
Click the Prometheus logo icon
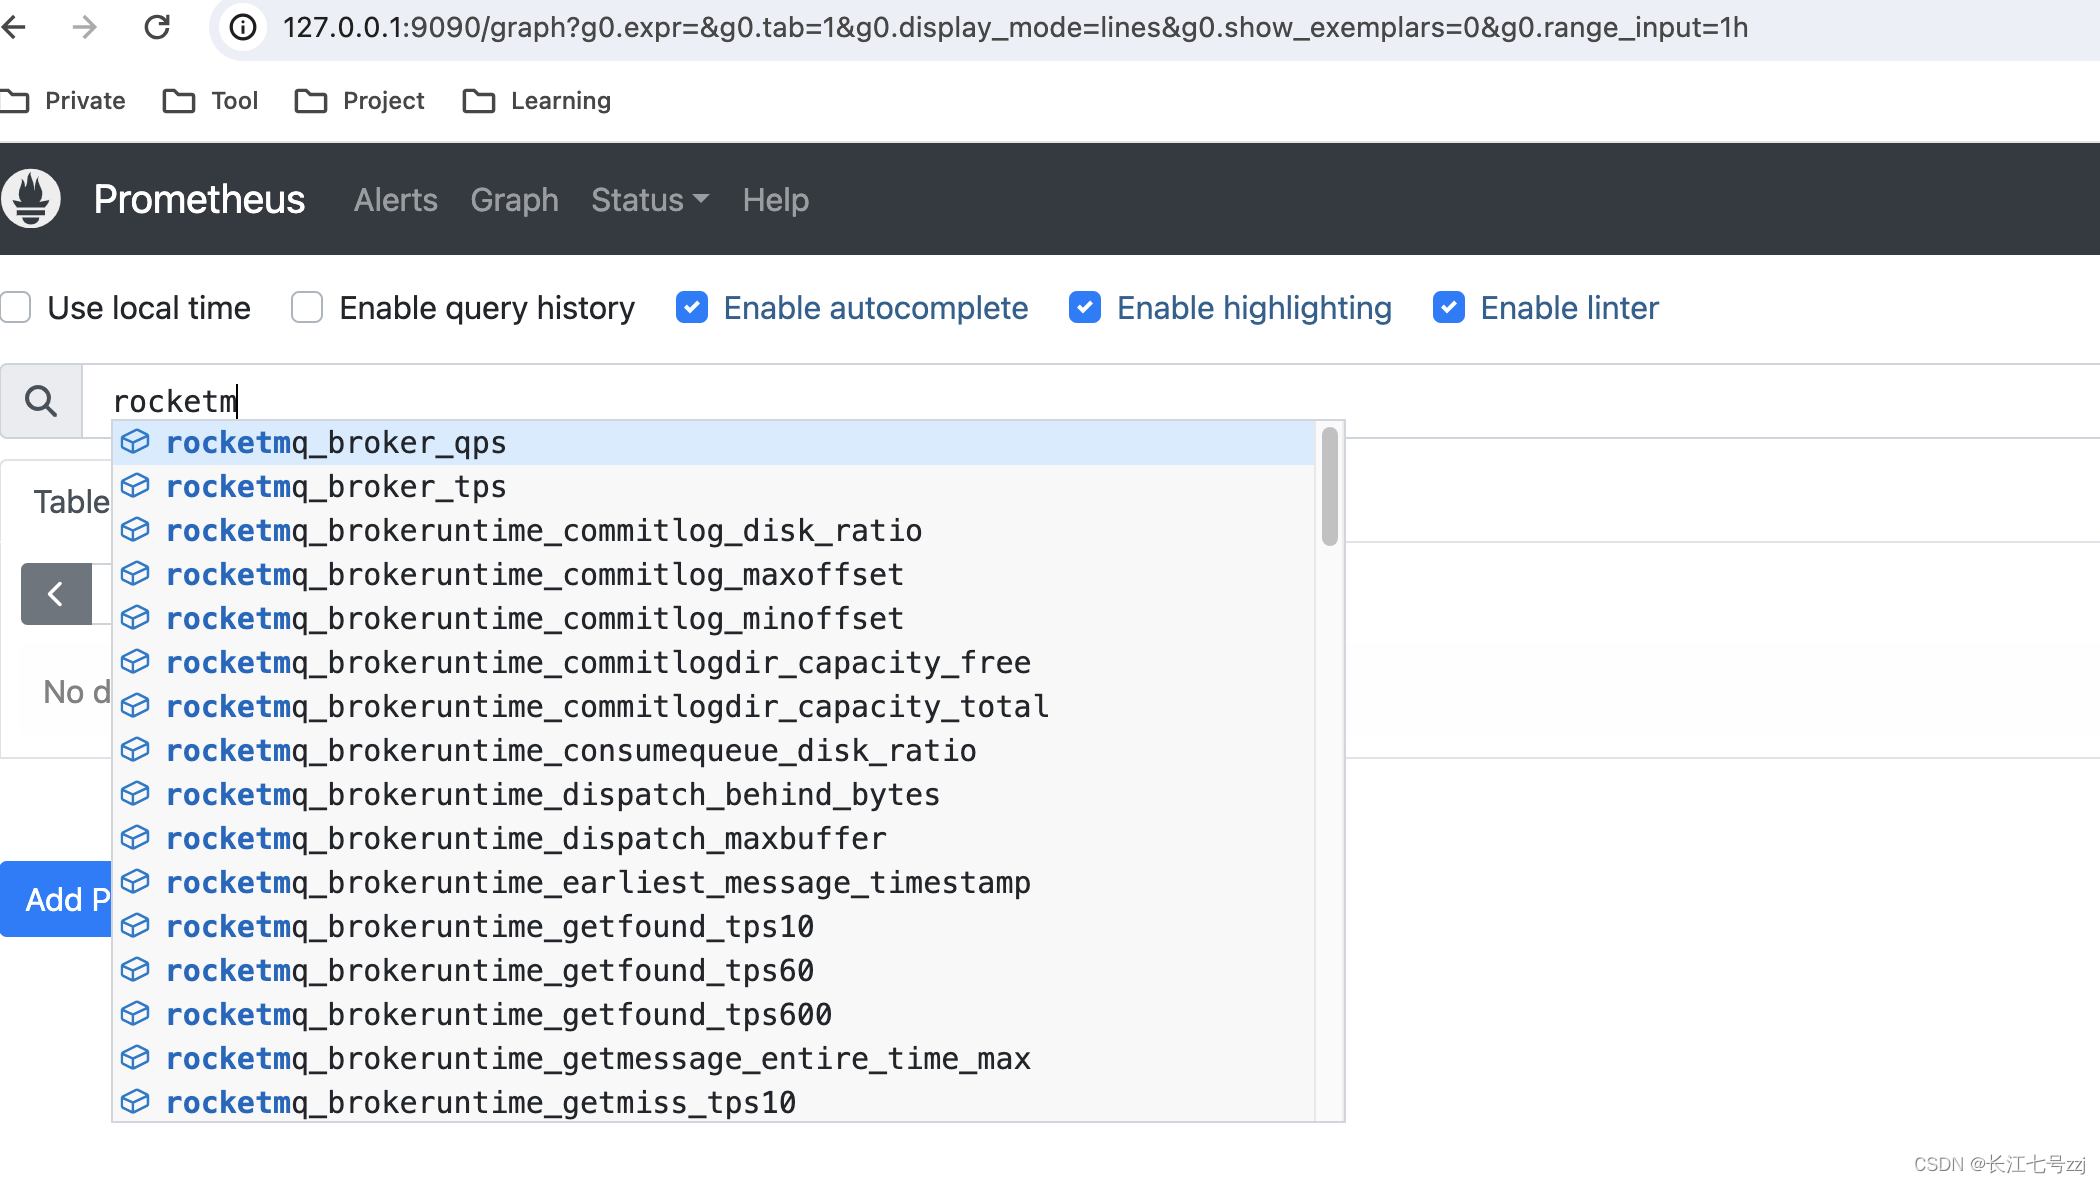click(31, 199)
